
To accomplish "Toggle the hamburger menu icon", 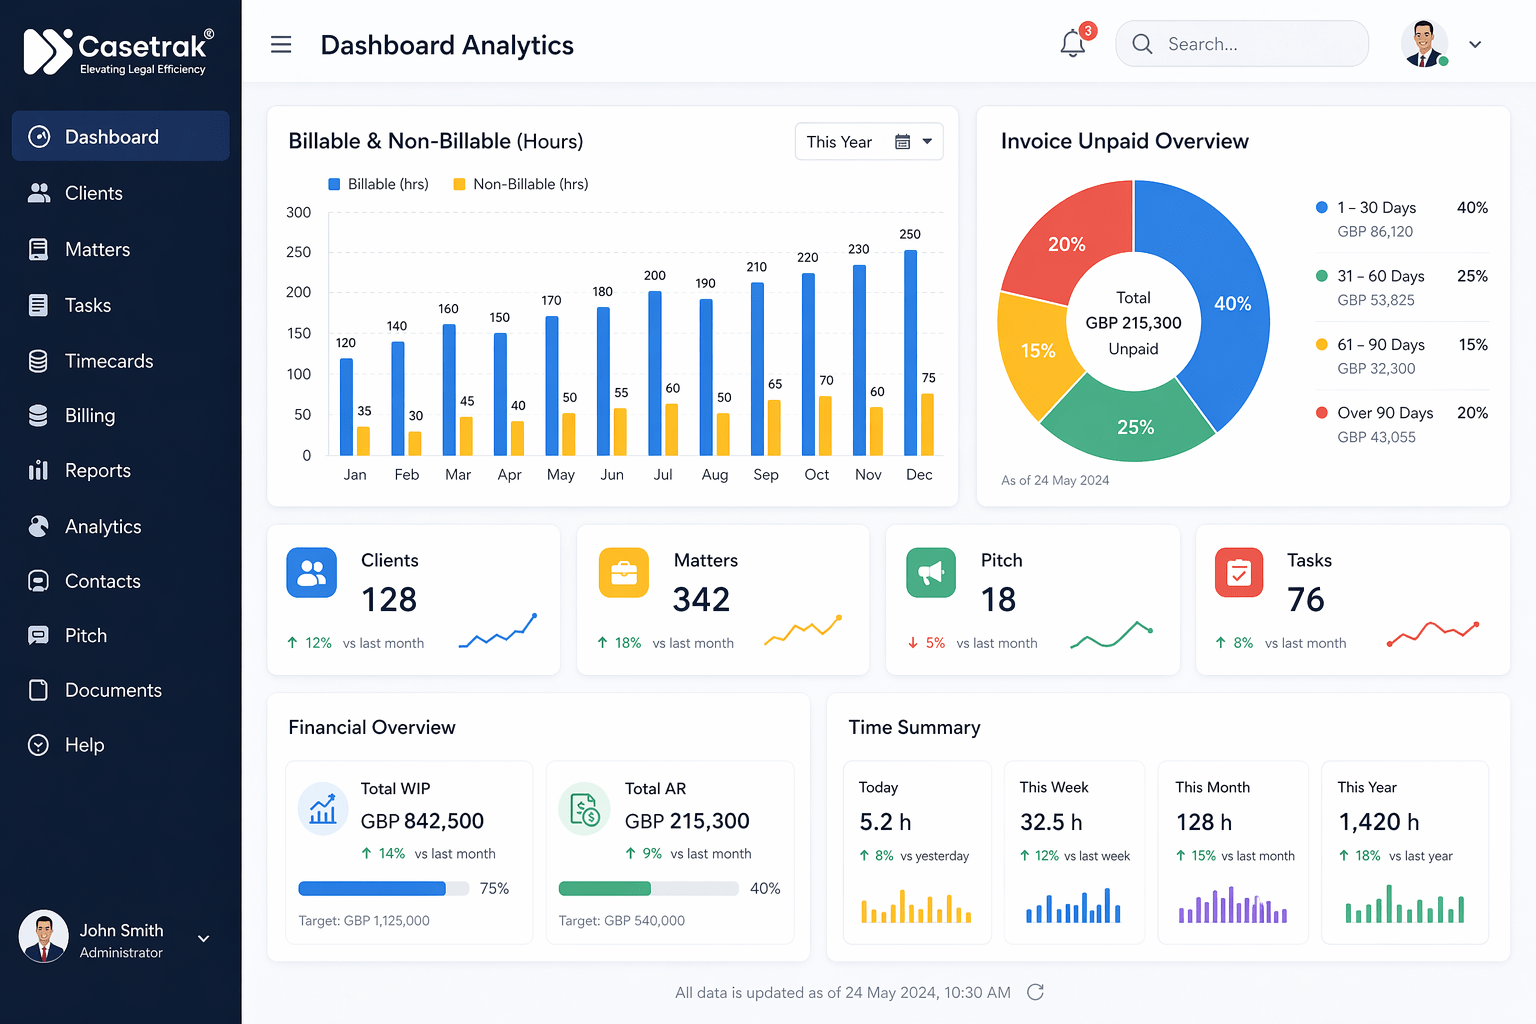I will tap(281, 45).
